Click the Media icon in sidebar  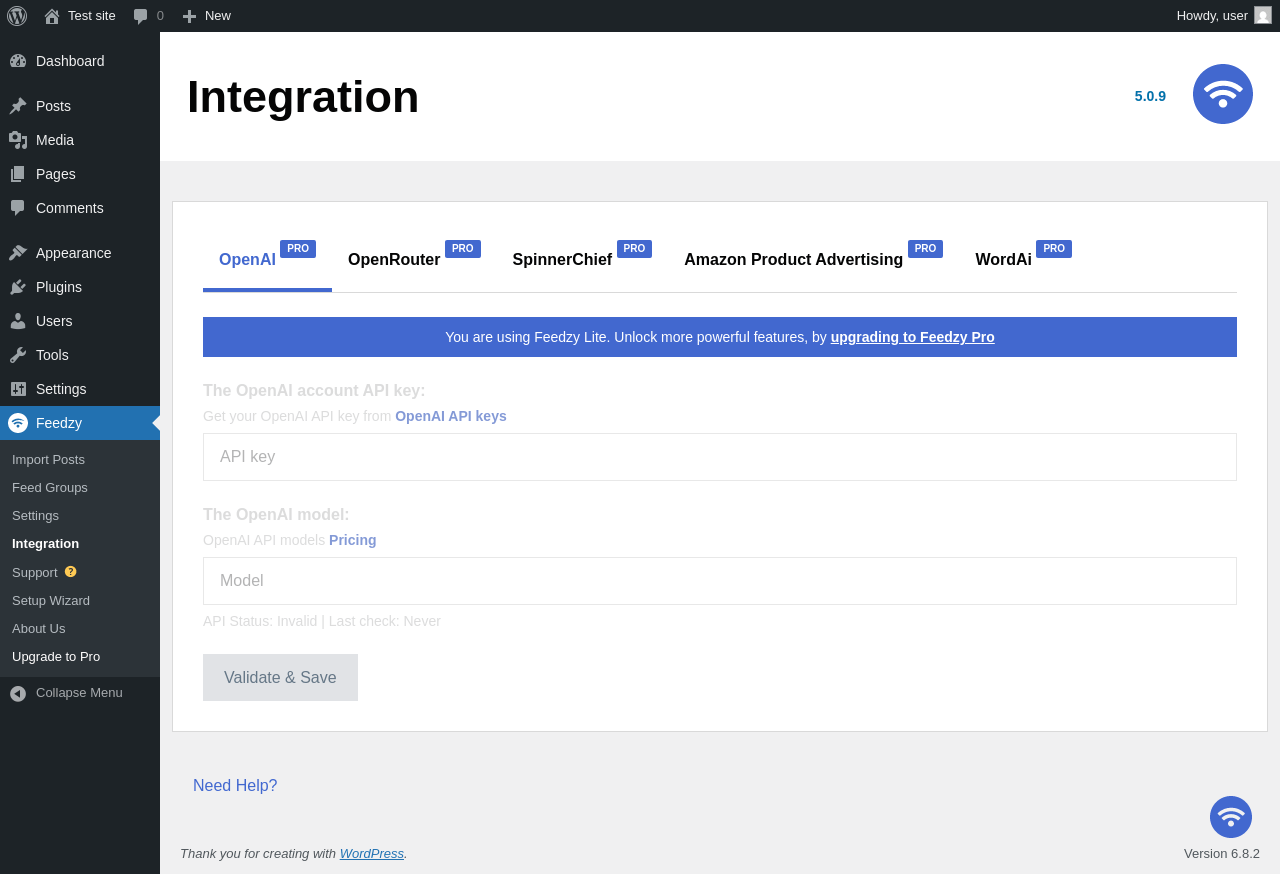pyautogui.click(x=18, y=140)
